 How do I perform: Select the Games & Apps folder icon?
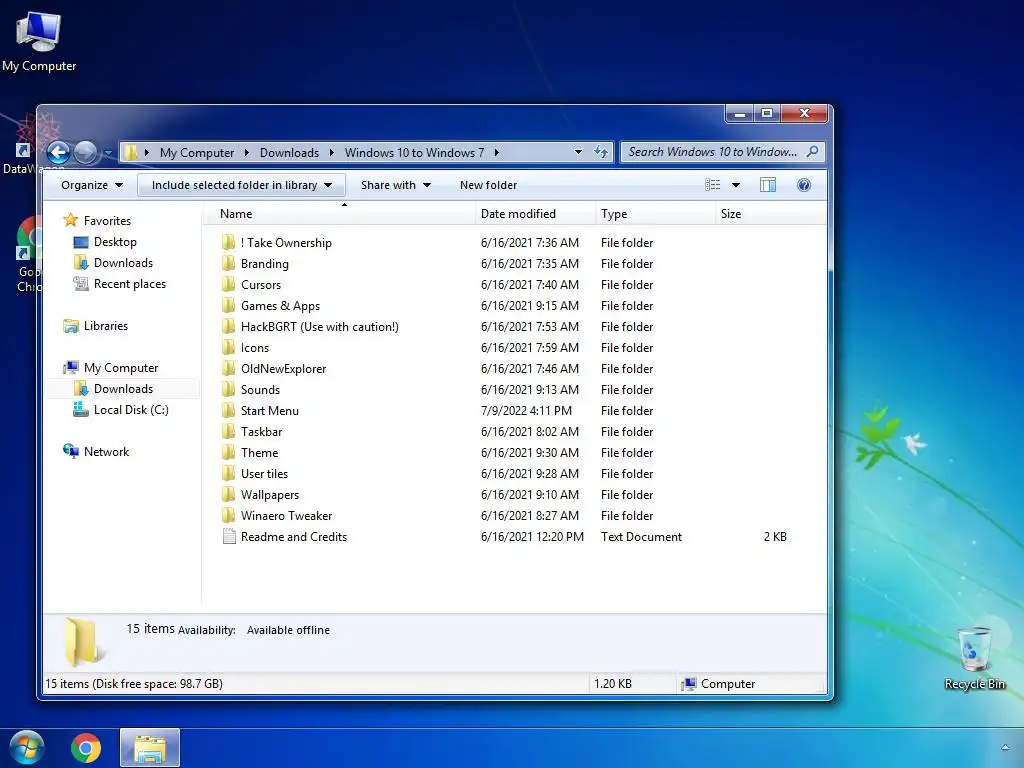click(x=228, y=305)
